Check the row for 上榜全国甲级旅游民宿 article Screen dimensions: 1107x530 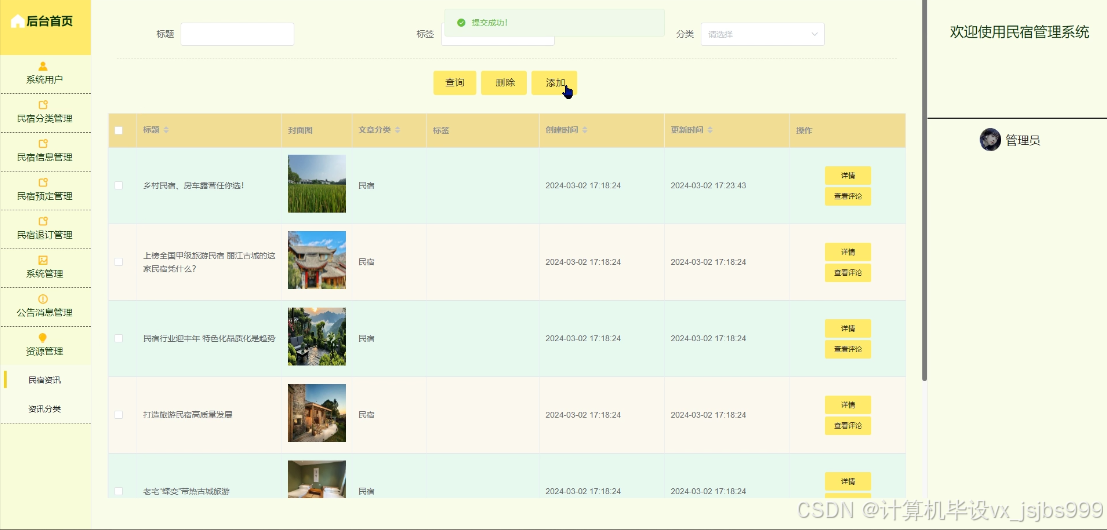pyautogui.click(x=119, y=262)
